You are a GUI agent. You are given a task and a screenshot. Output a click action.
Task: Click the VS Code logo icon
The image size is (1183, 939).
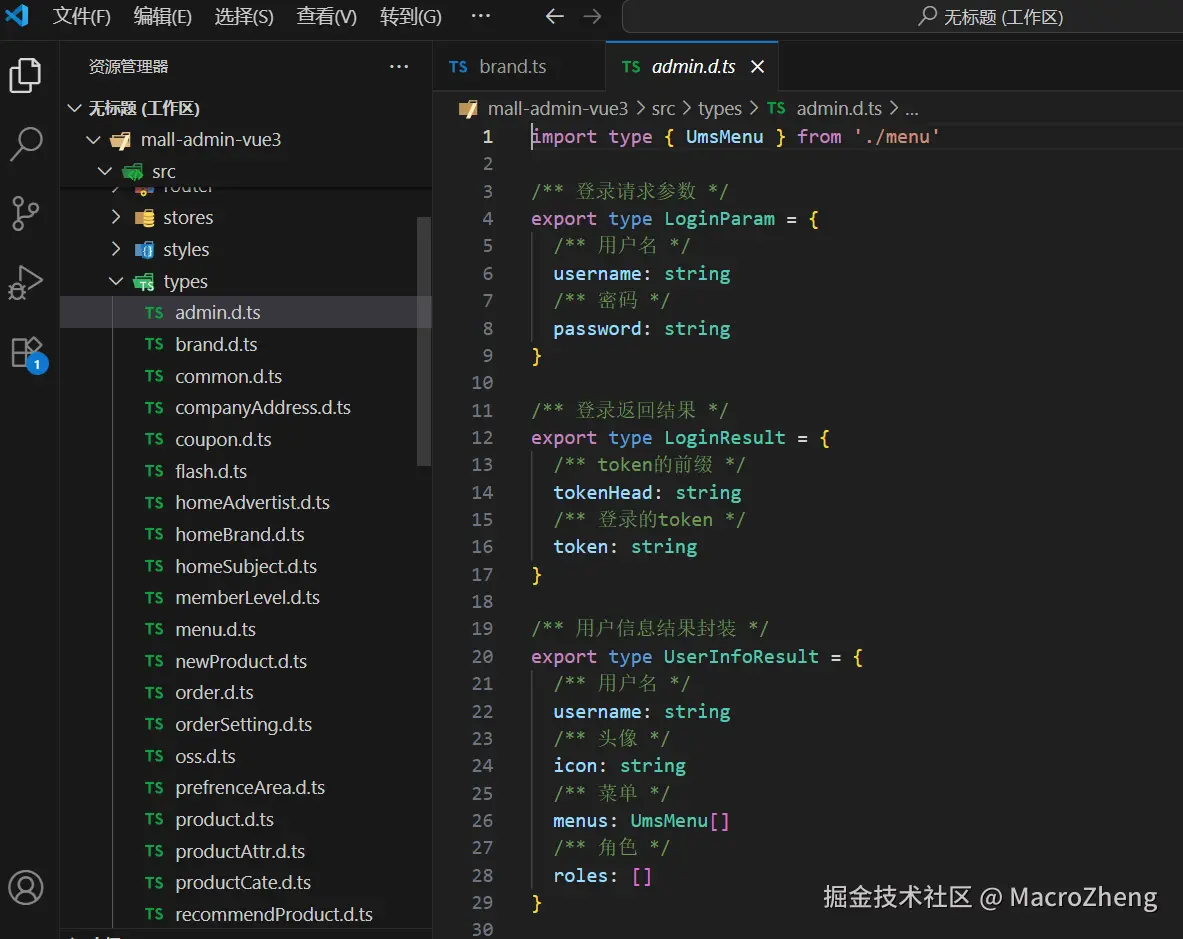tap(17, 15)
